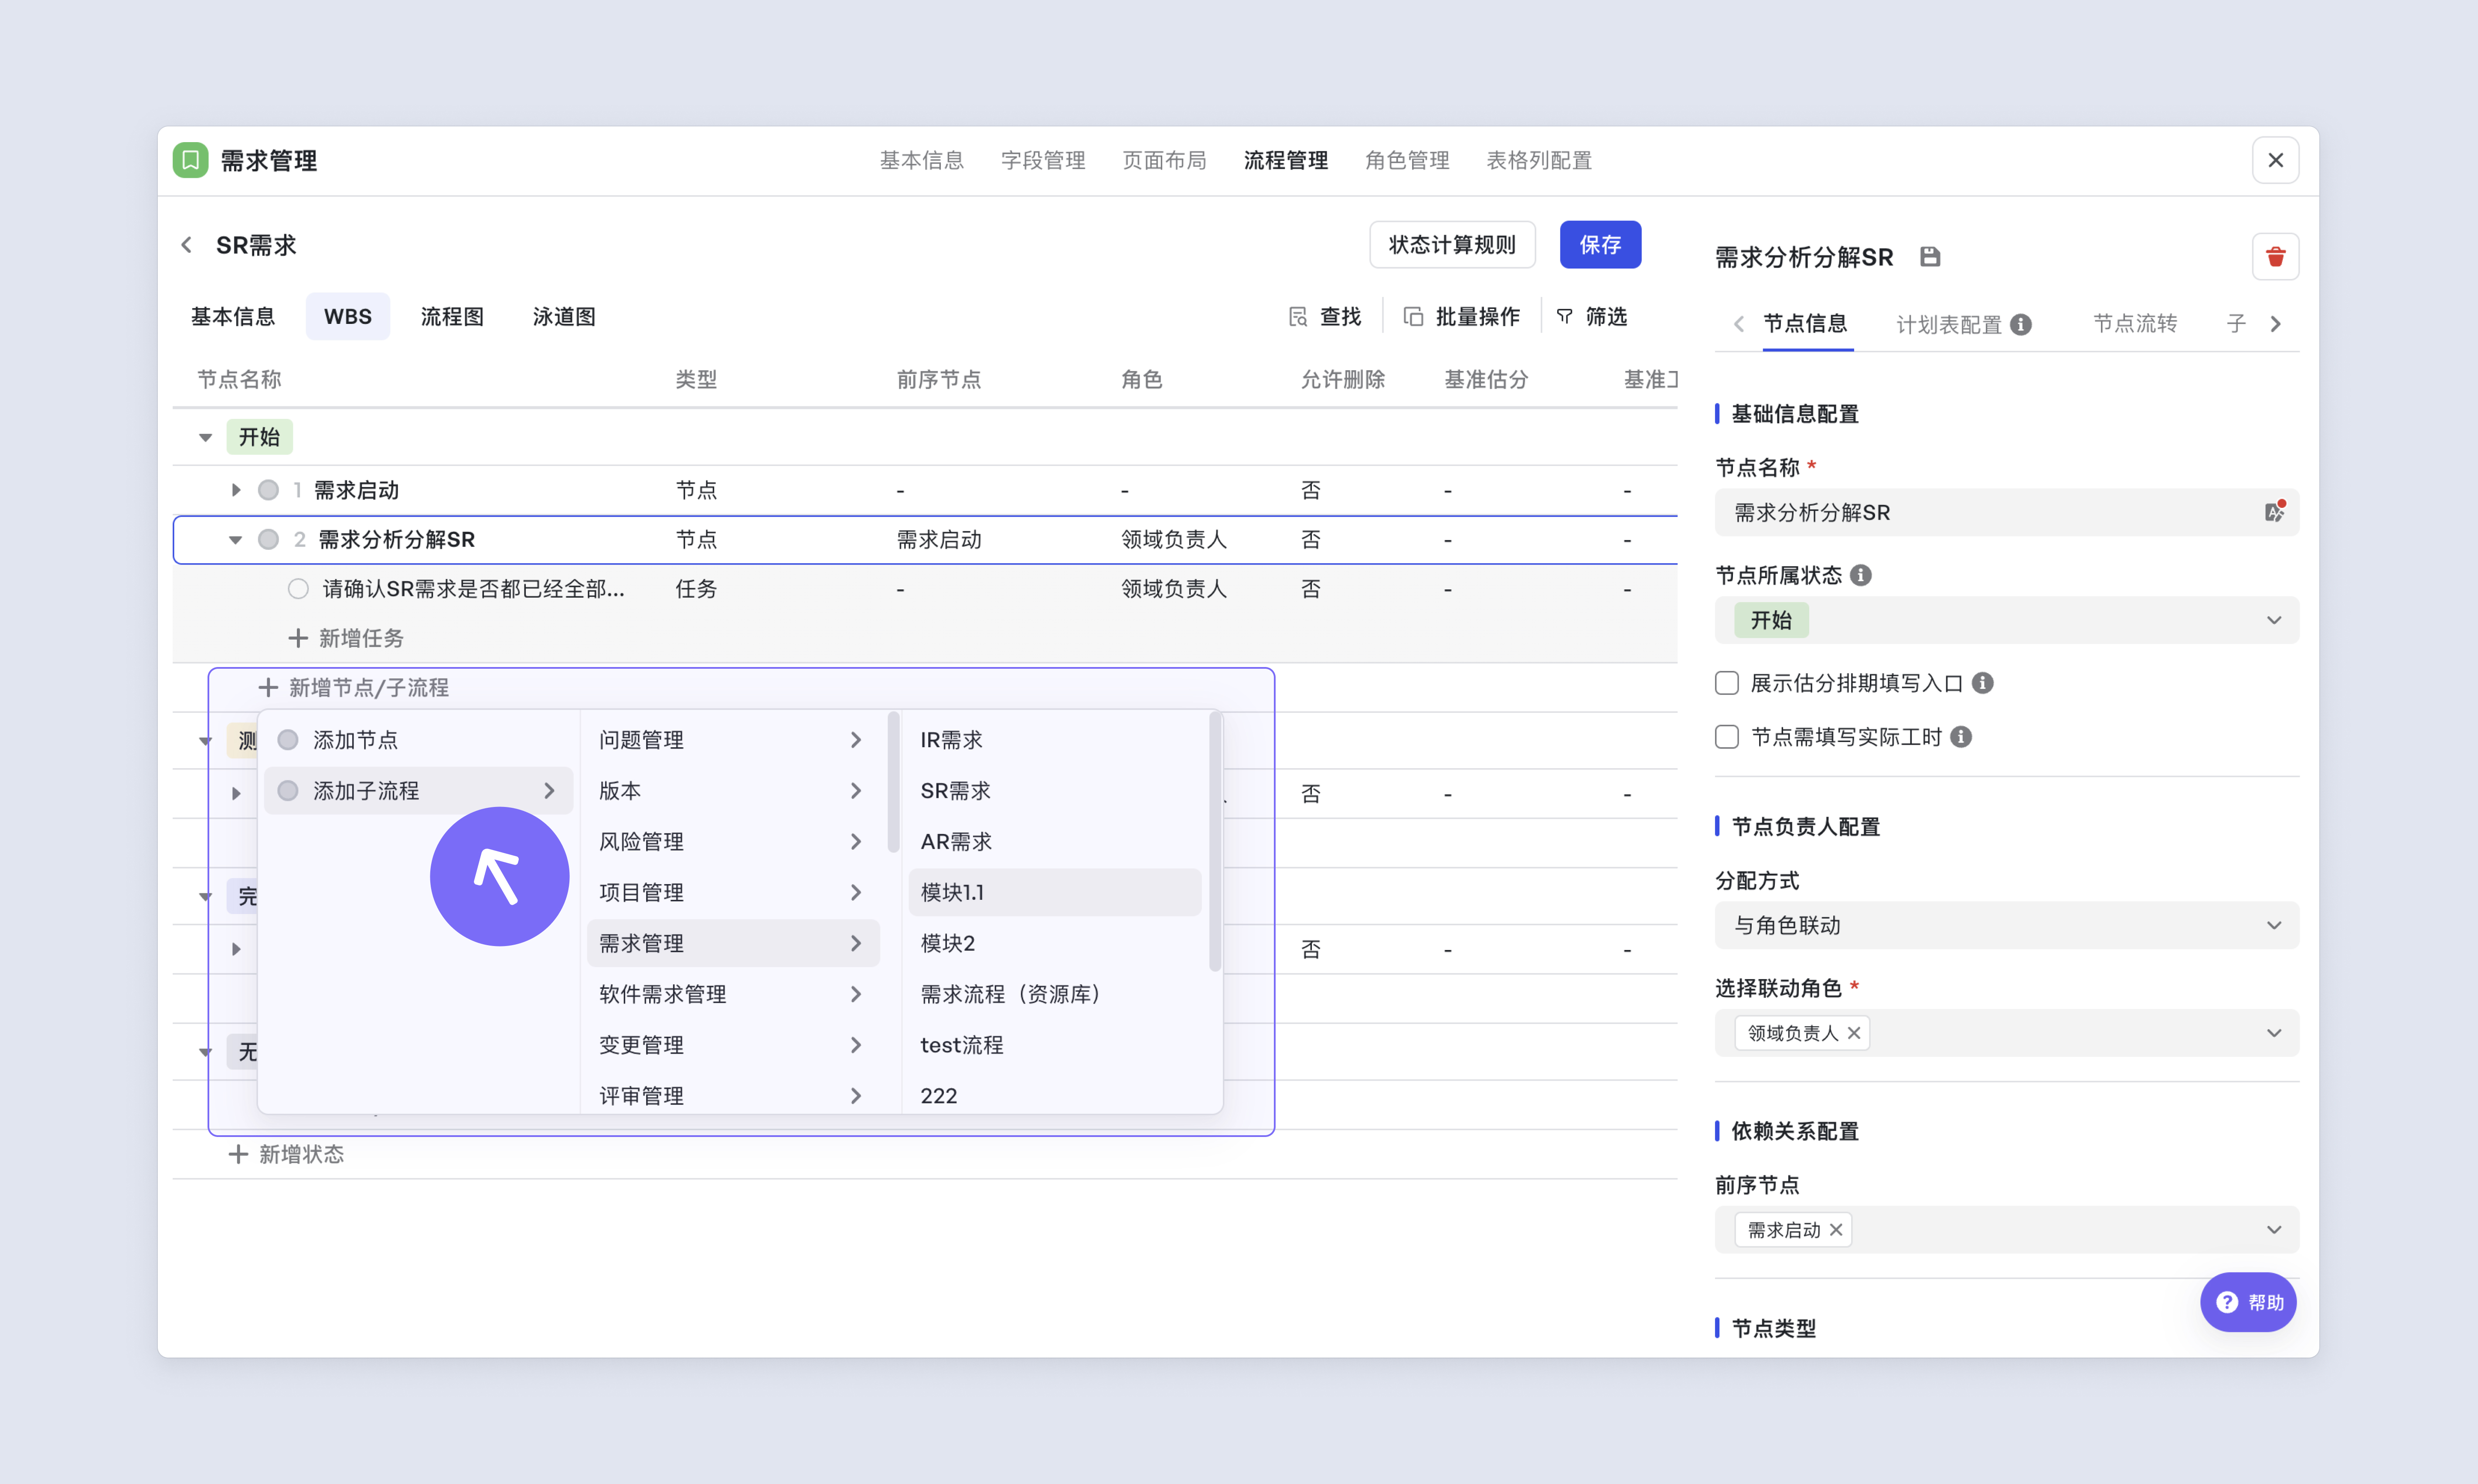Open the 泳道图 view tab
Image resolution: width=2478 pixels, height=1484 pixels.
point(564,317)
